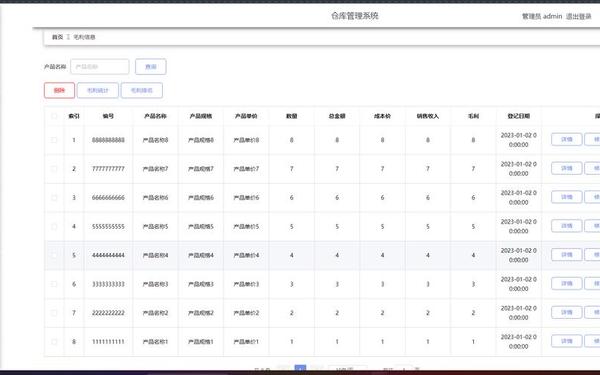Click the 管理员 admin user label
The image size is (600, 375).
pos(542,16)
